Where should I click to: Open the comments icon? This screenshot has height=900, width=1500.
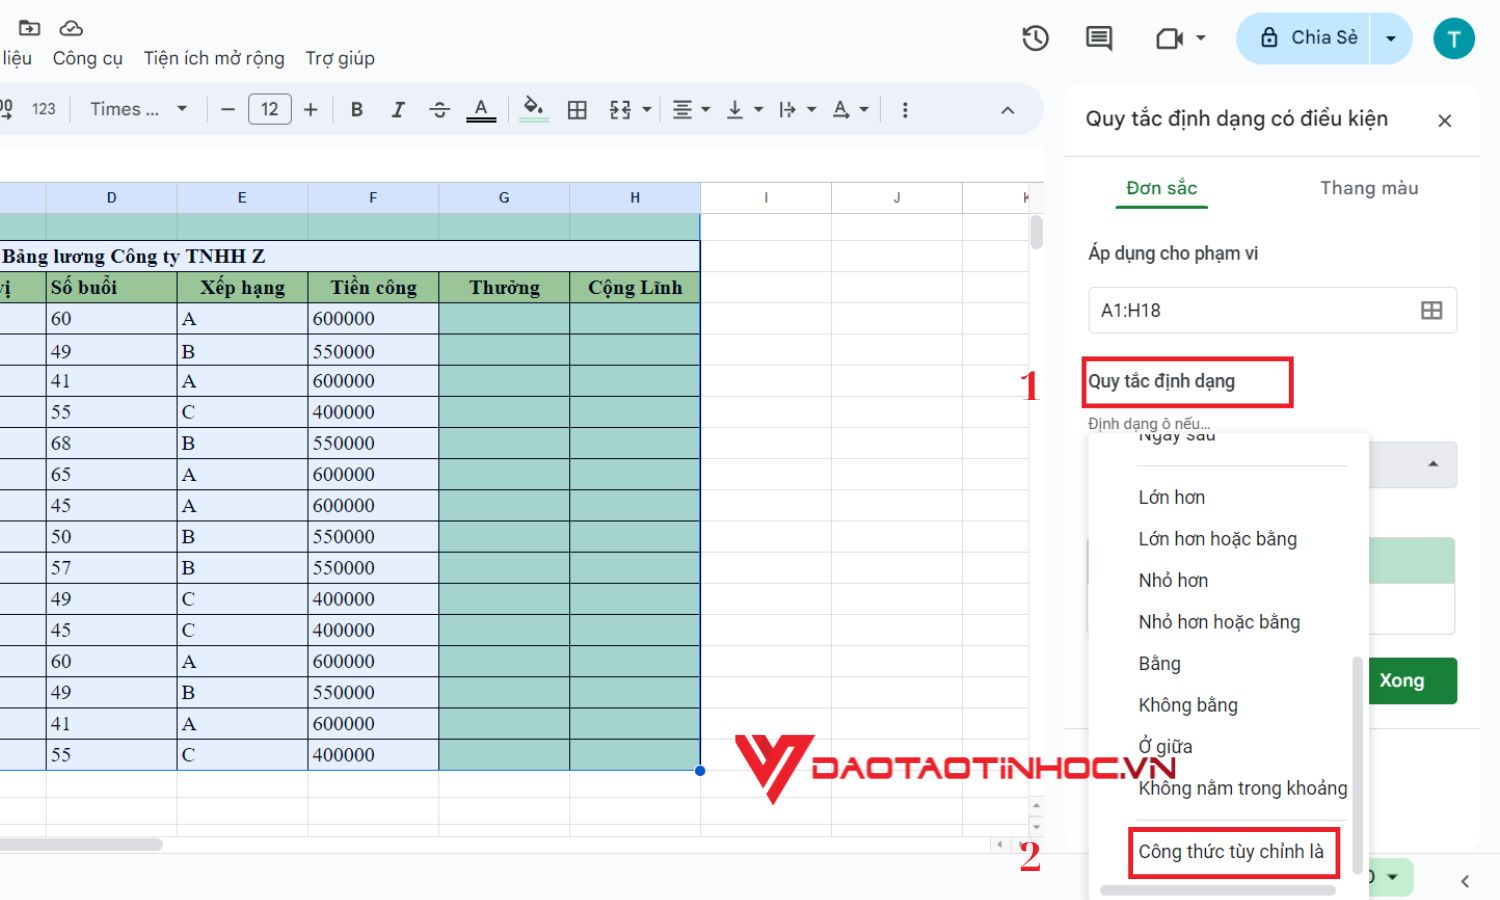coord(1099,39)
